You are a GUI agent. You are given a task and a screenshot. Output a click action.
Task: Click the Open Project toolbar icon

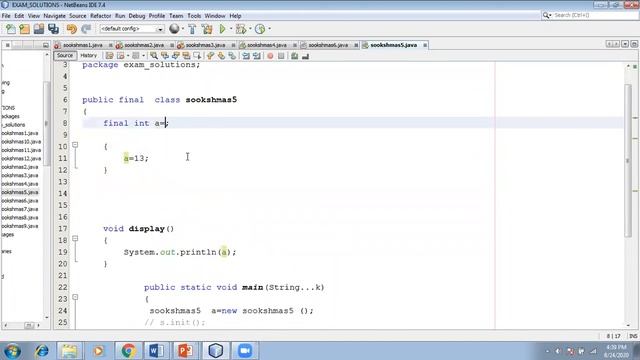39,29
